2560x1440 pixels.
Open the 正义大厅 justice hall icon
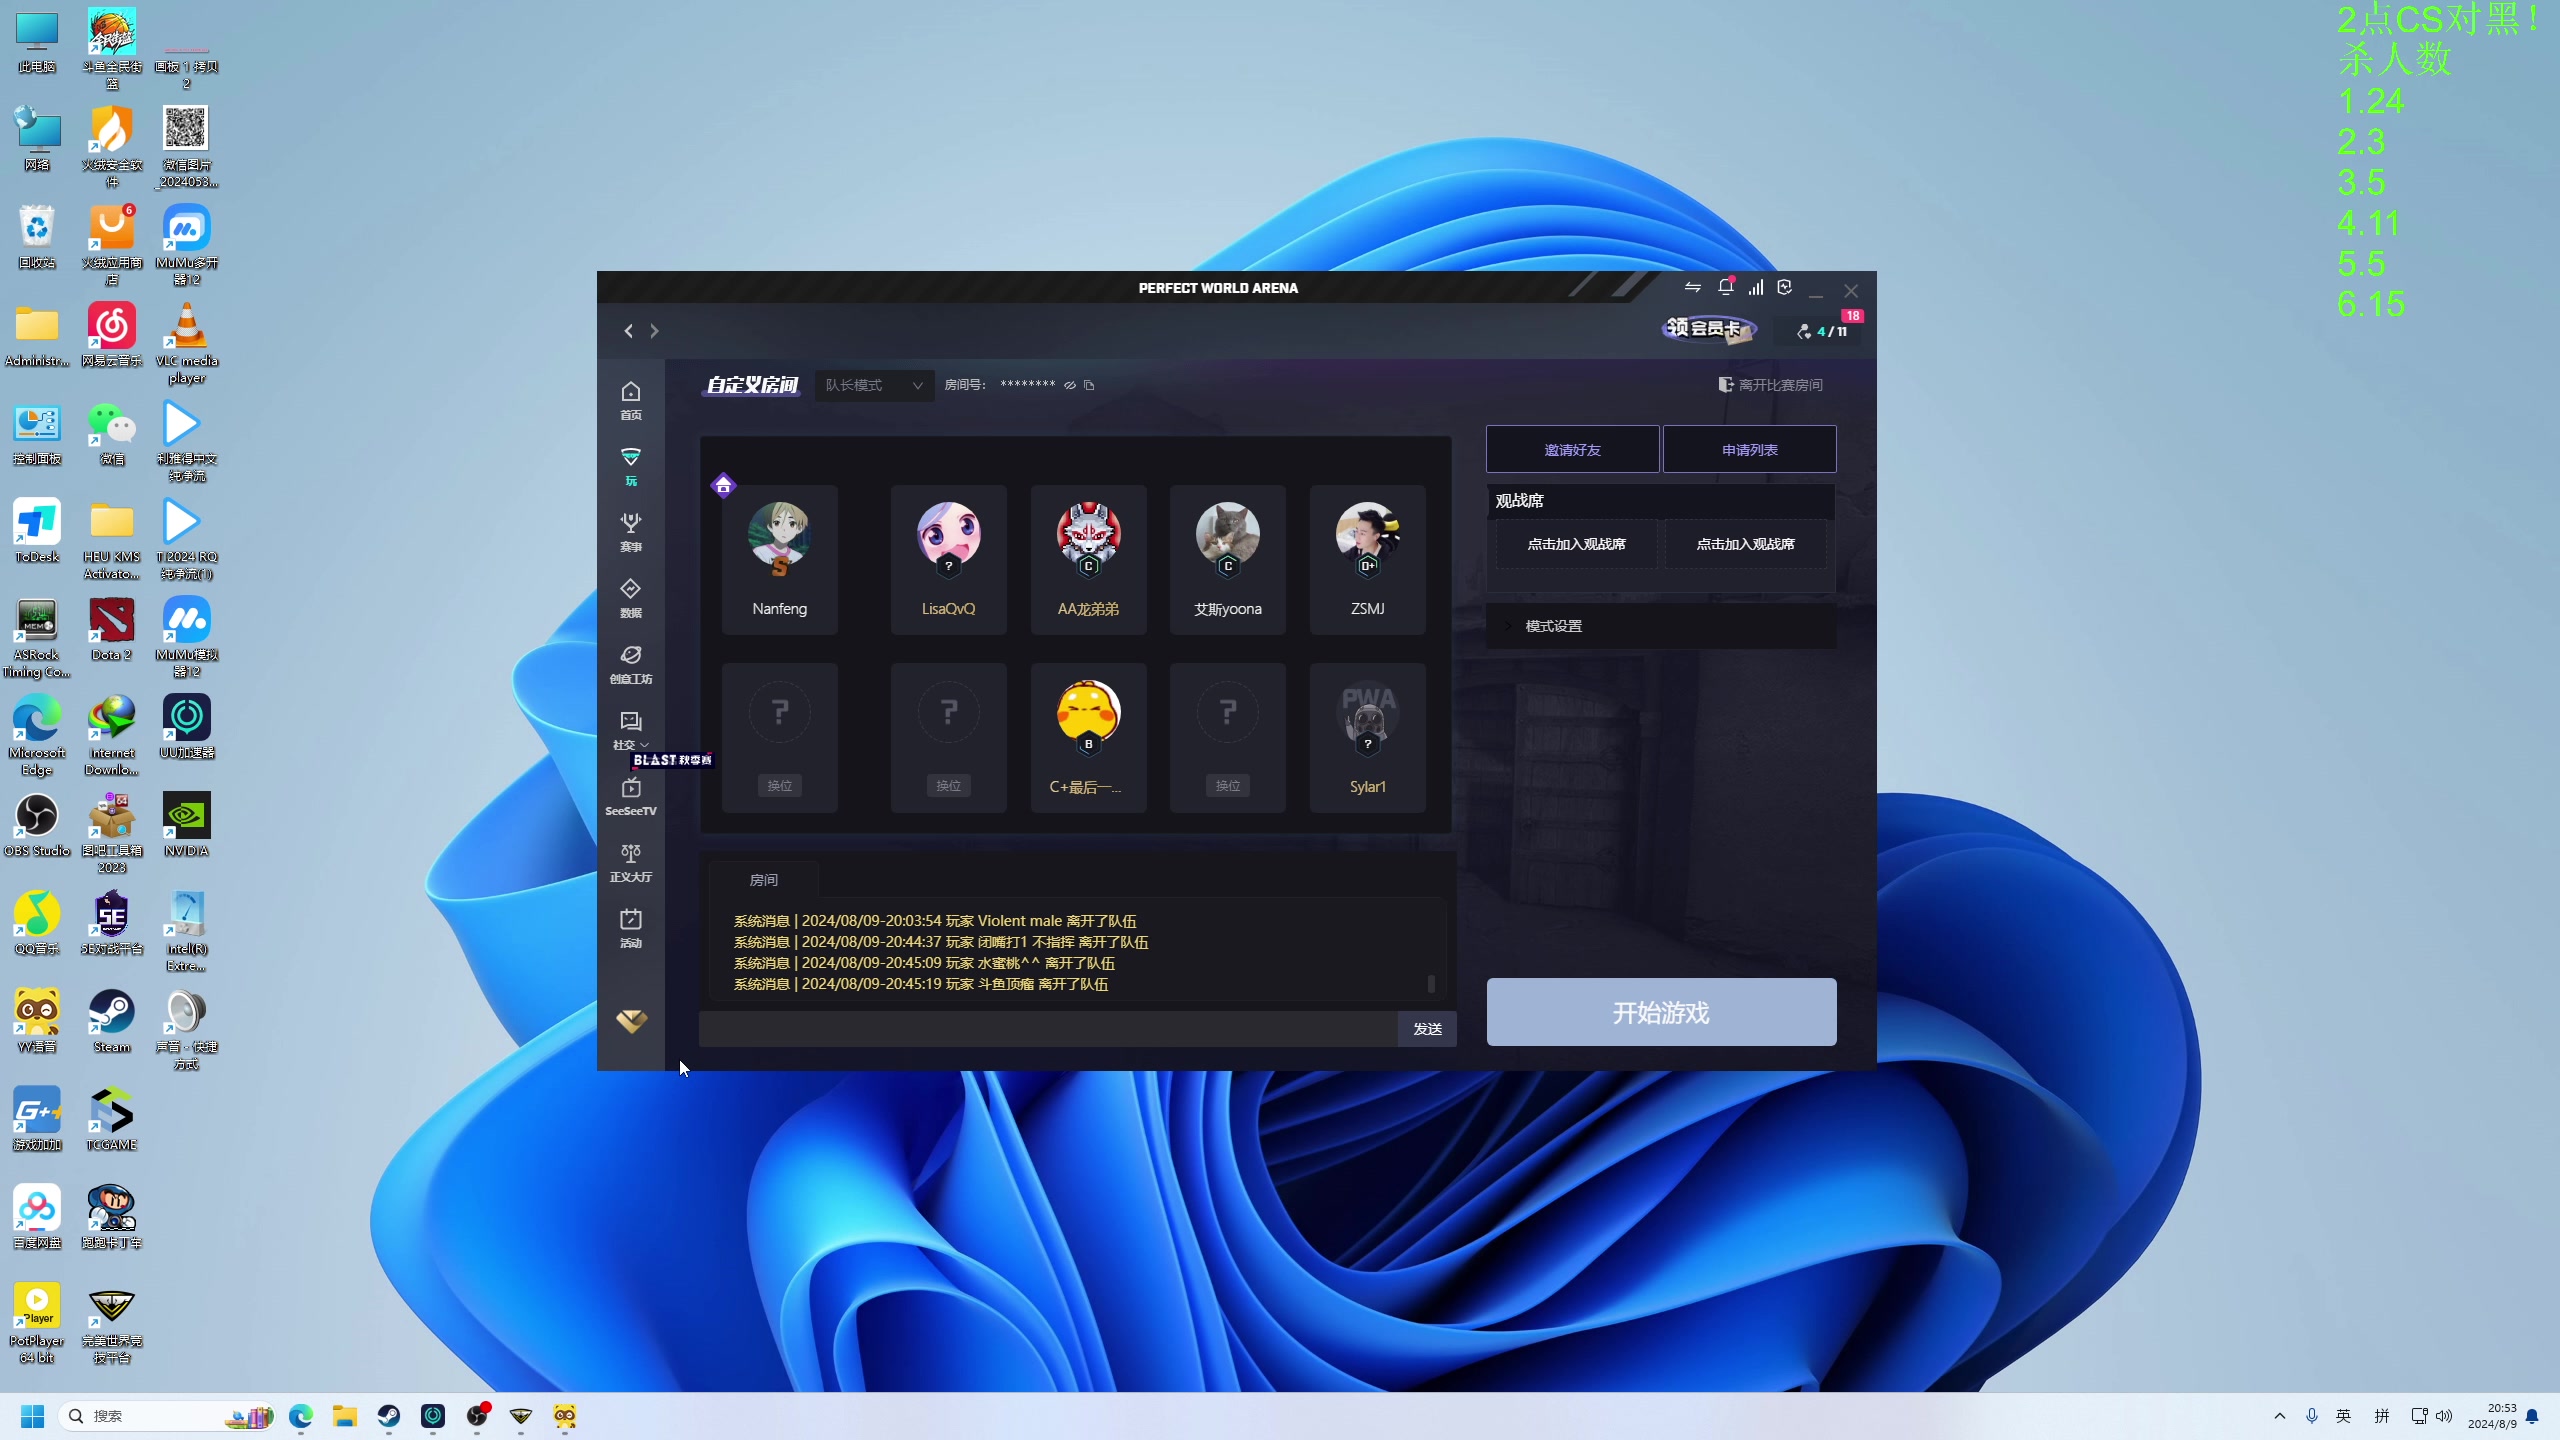click(630, 862)
